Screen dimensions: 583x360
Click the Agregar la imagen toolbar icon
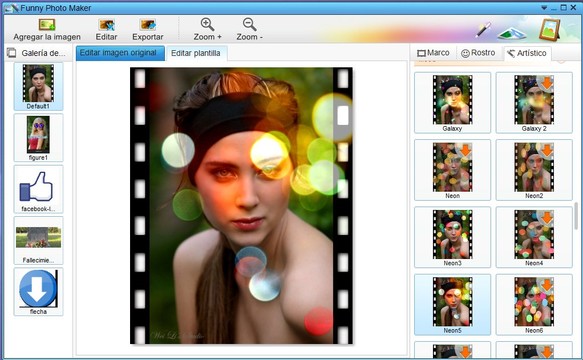pos(47,25)
